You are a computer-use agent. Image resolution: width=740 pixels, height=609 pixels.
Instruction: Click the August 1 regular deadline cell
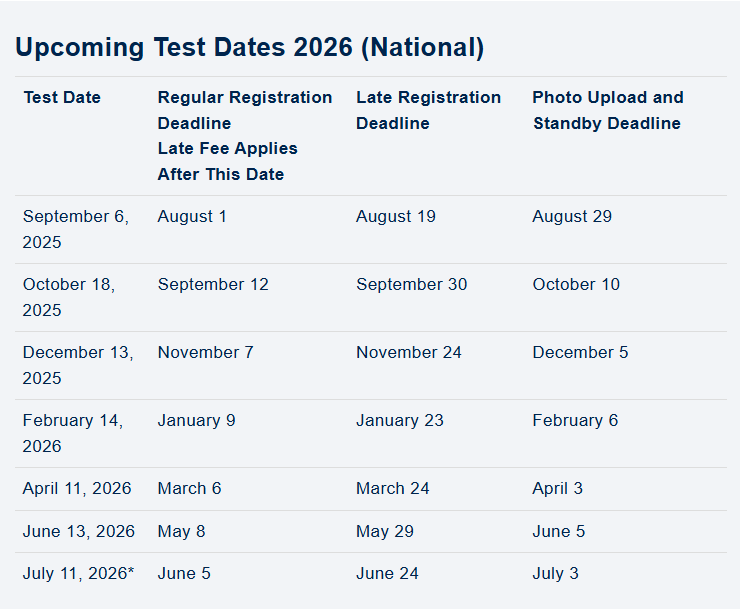(x=192, y=216)
